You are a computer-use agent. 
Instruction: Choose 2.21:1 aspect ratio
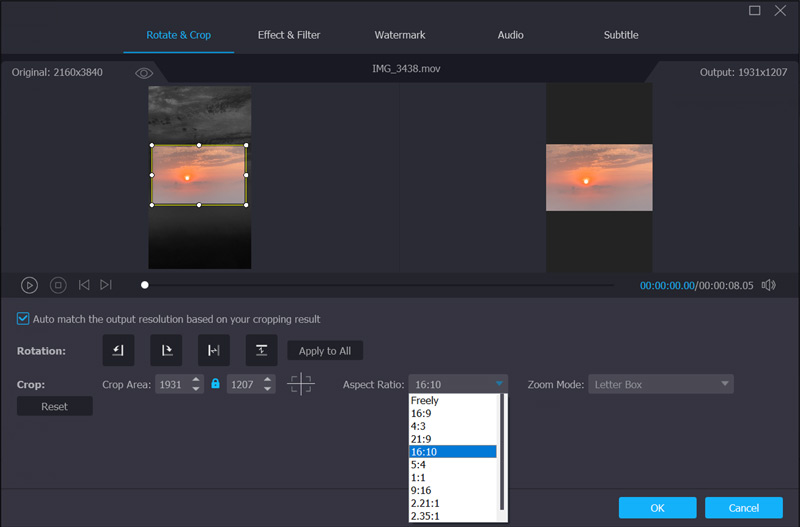(453, 503)
